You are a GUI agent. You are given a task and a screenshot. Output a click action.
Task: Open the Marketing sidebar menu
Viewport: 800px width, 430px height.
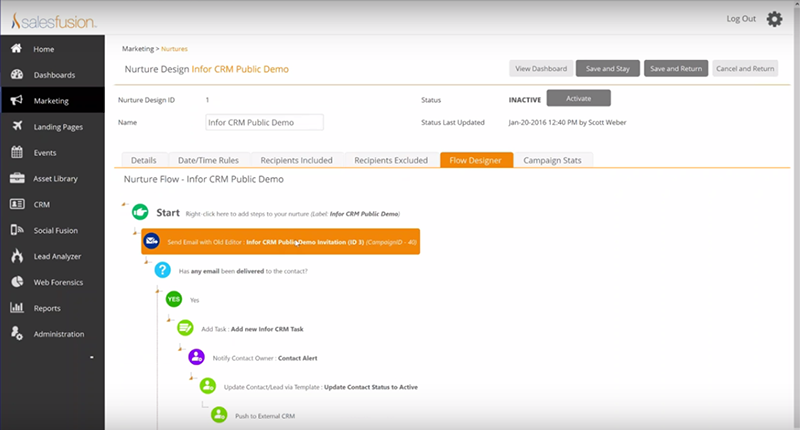(52, 101)
